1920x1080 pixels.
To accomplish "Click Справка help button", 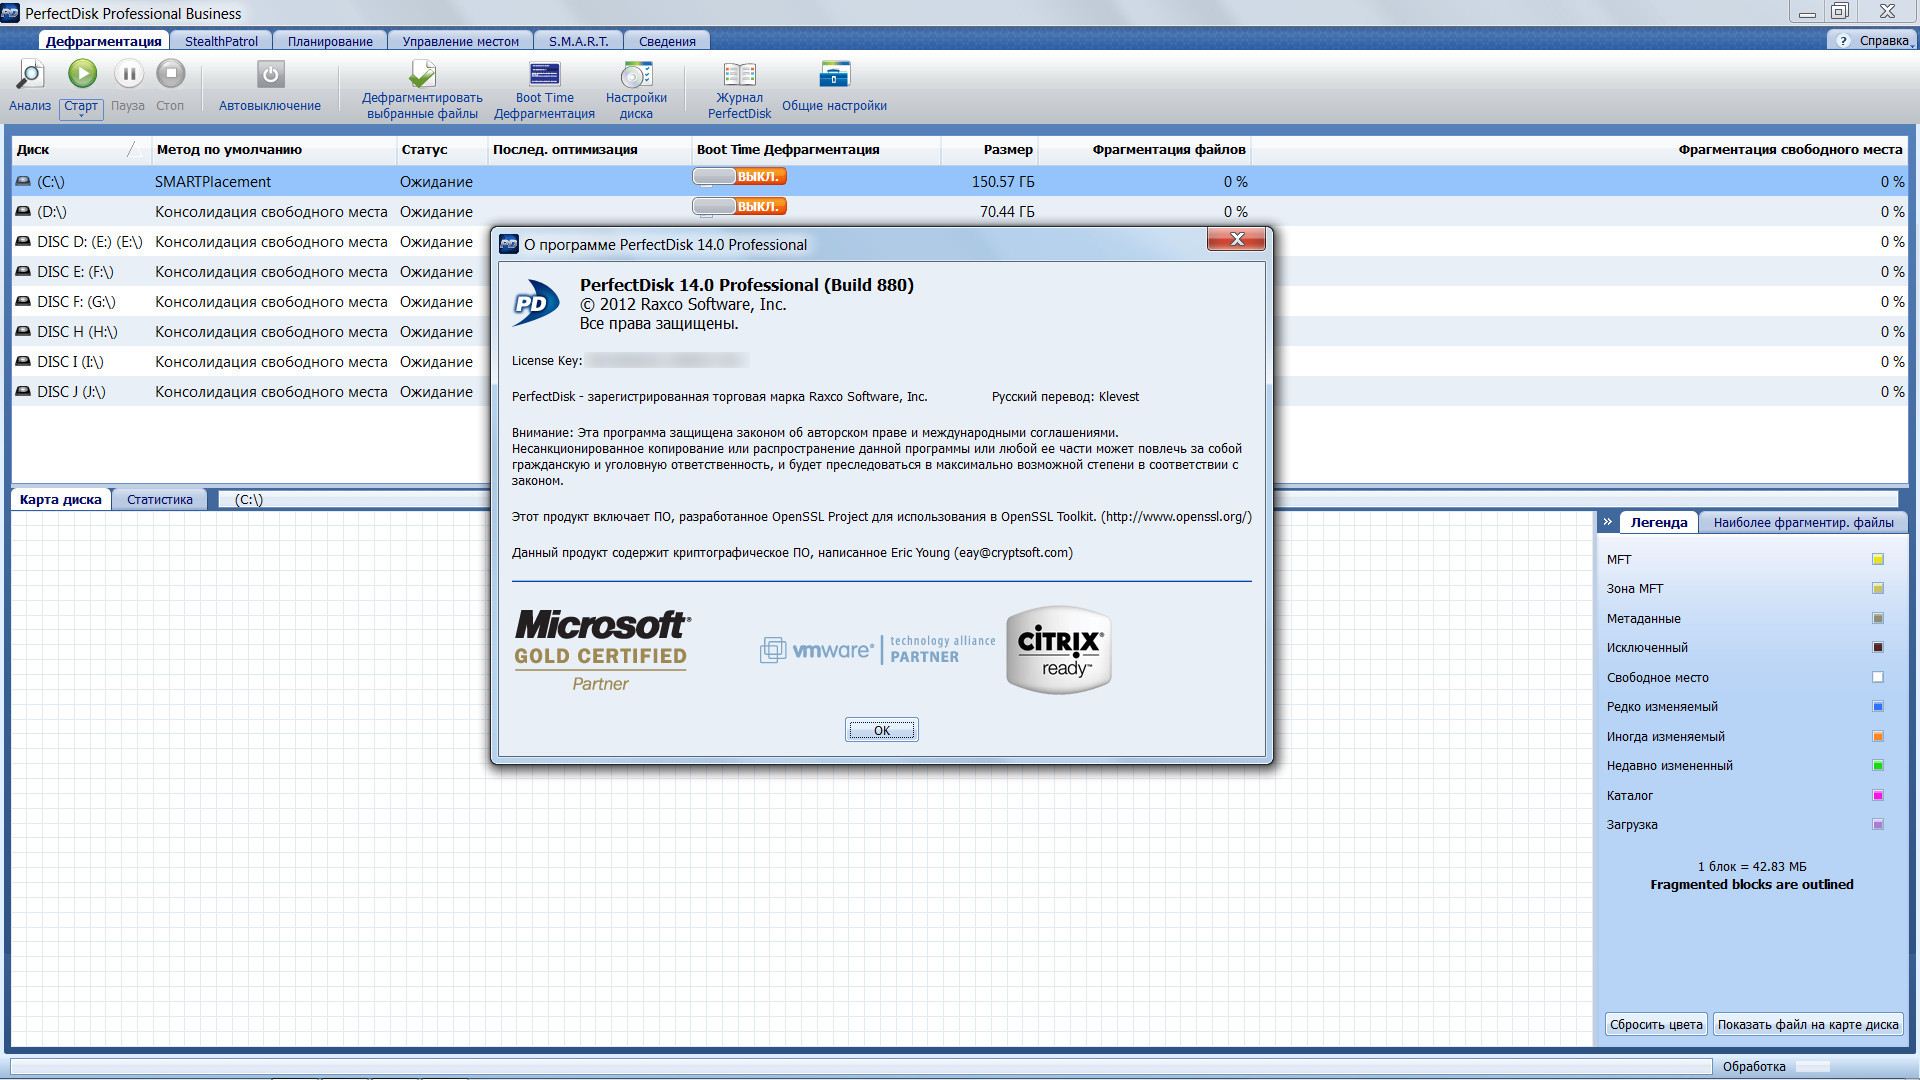I will click(x=1872, y=41).
